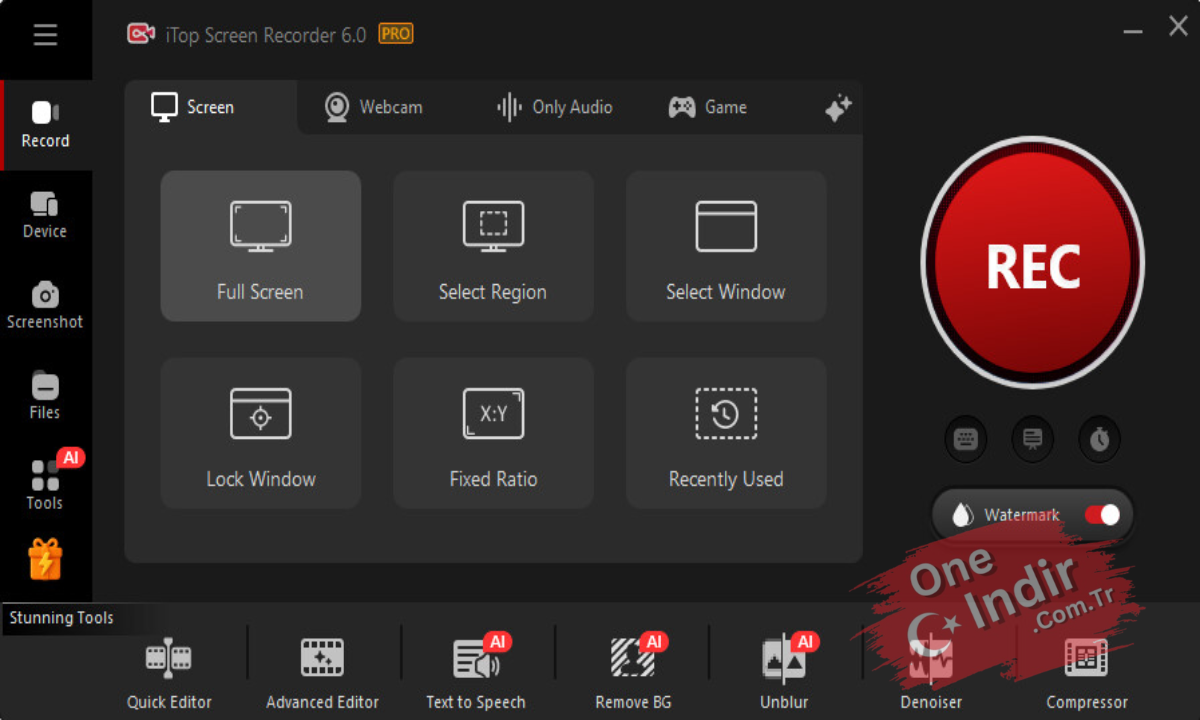Choose Select Region recording mode
1200x720 pixels.
coord(493,246)
